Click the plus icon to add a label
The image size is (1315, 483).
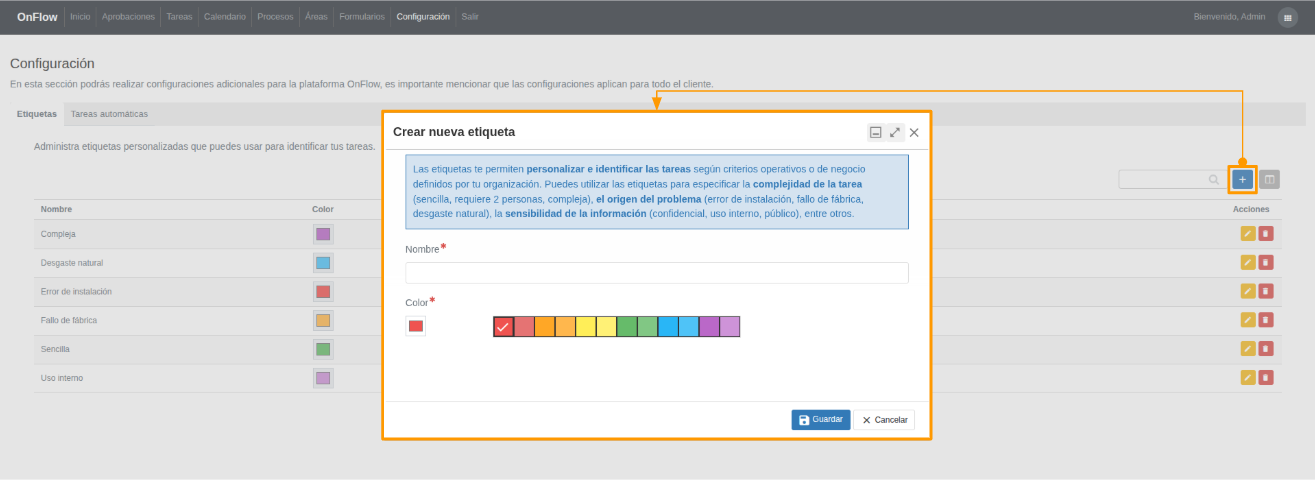click(1242, 180)
